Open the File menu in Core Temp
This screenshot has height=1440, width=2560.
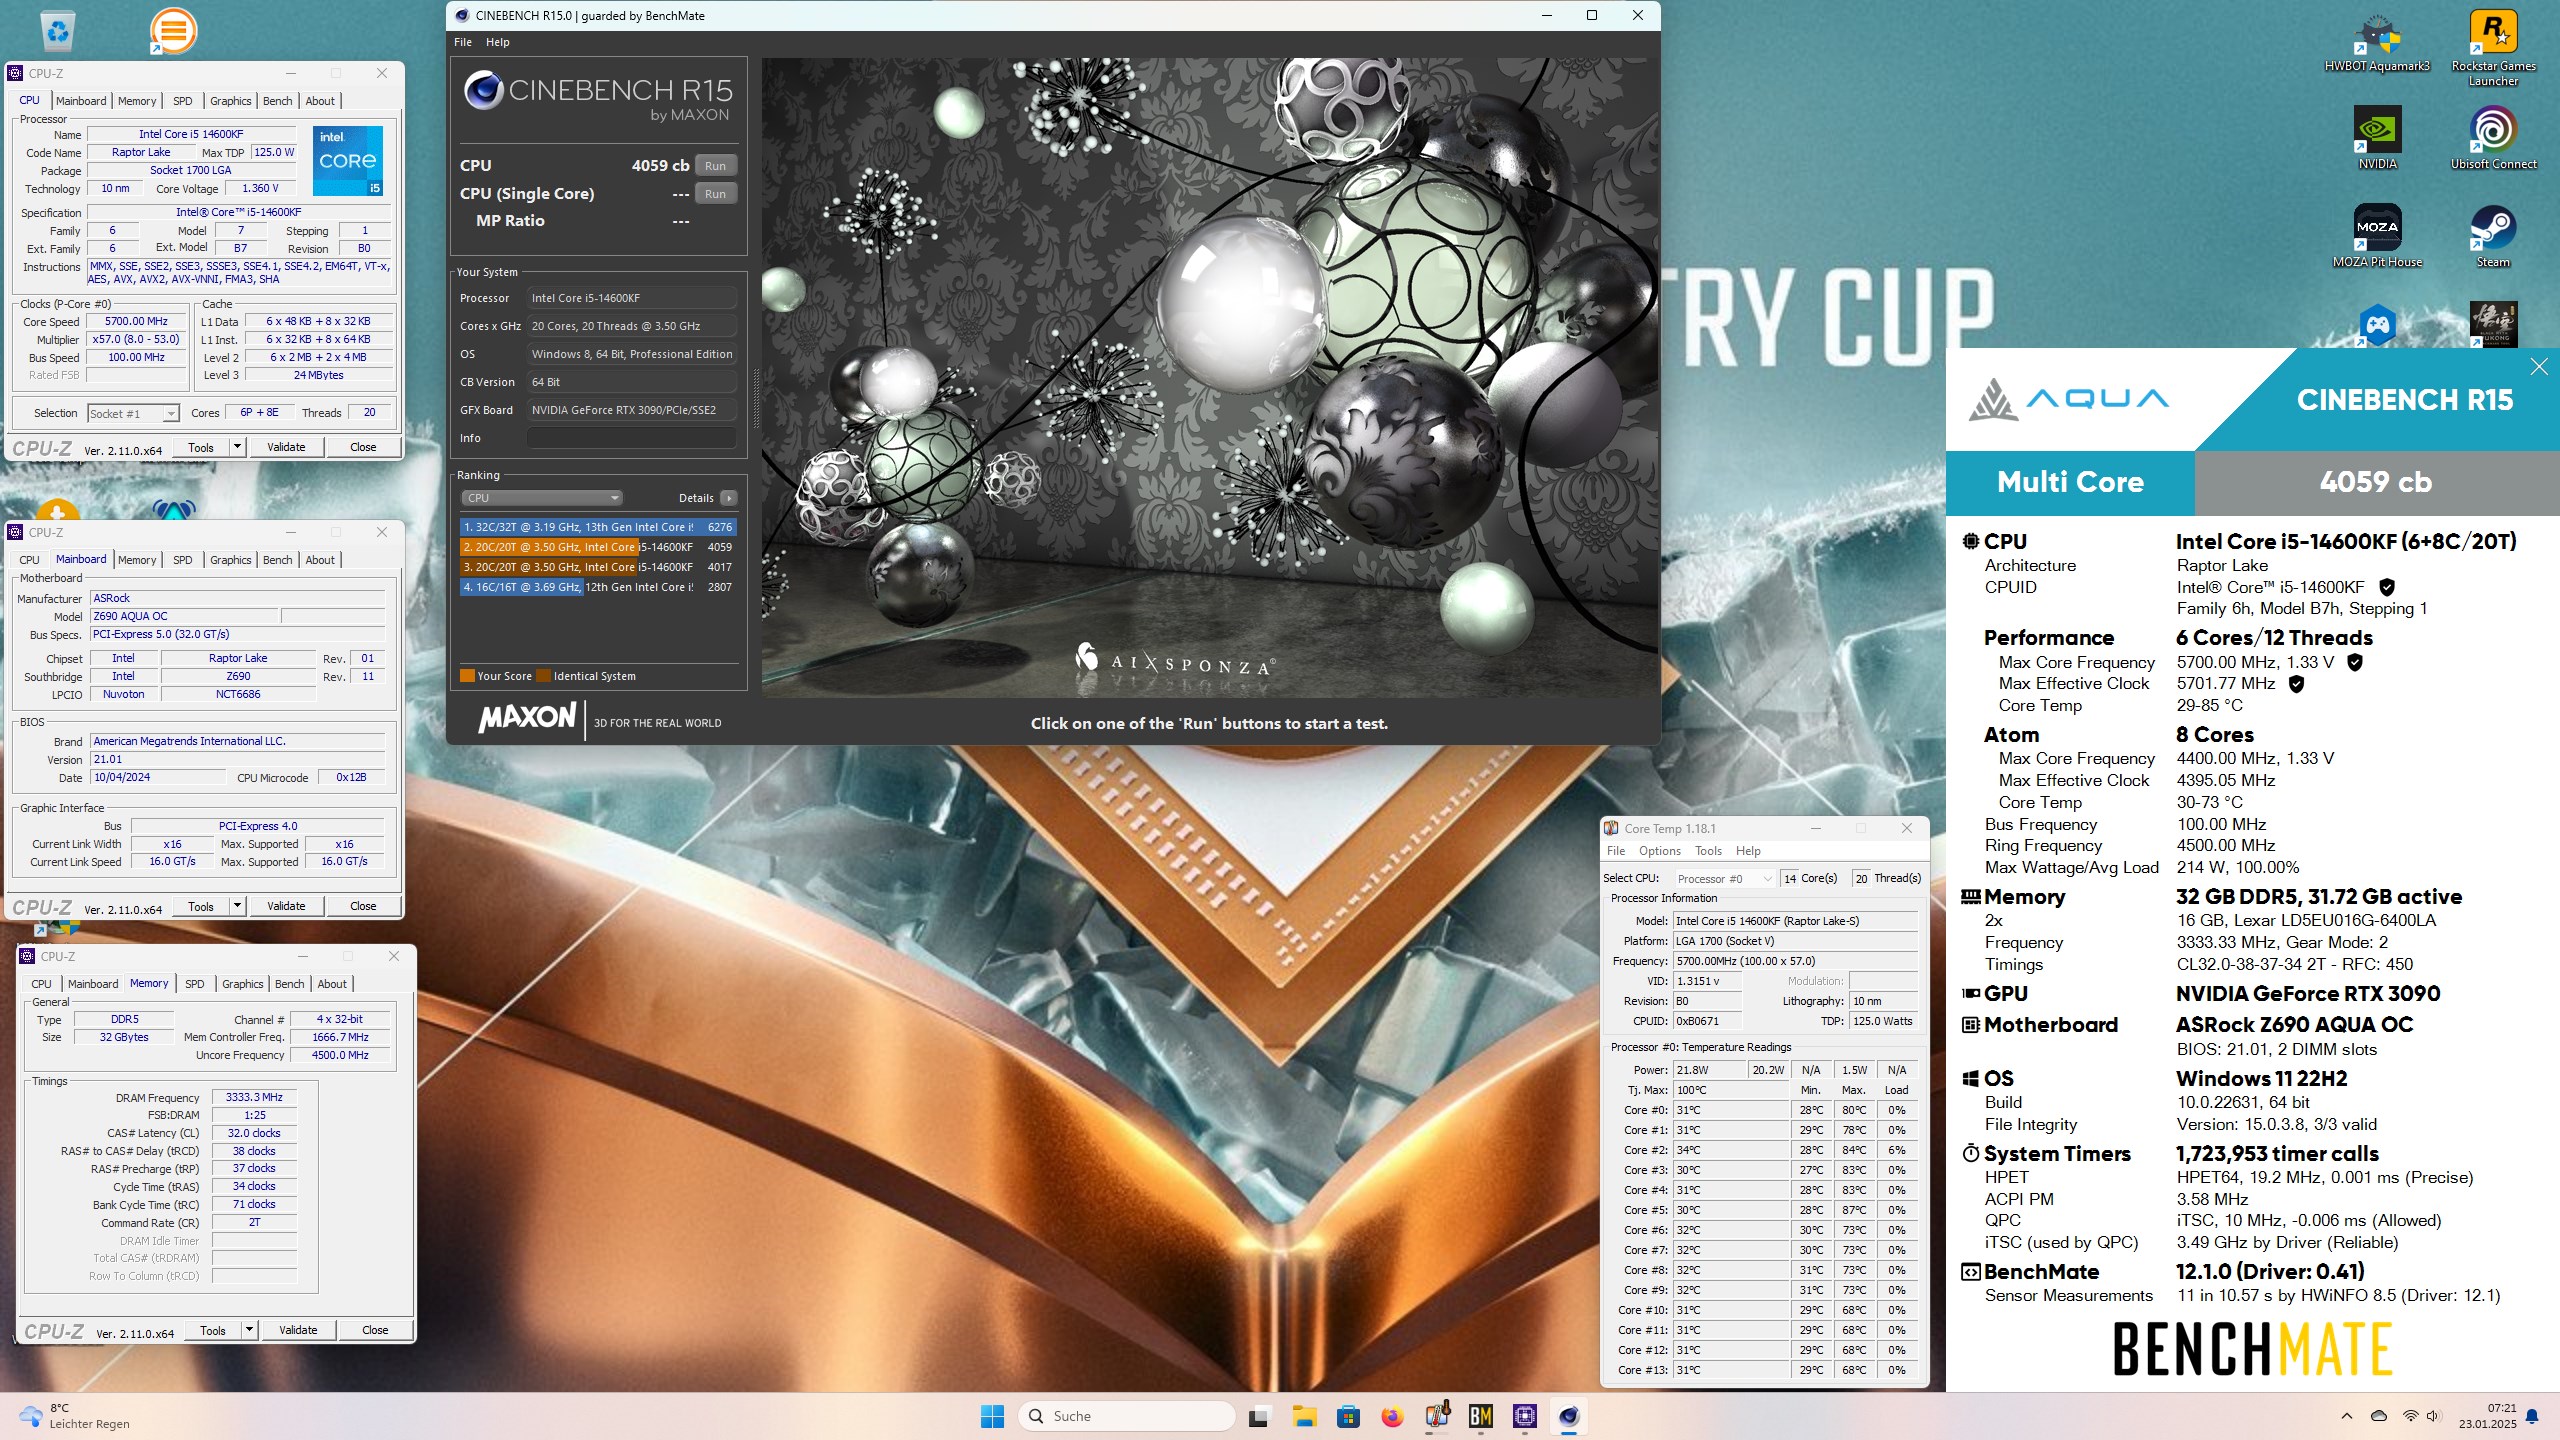coord(1616,851)
